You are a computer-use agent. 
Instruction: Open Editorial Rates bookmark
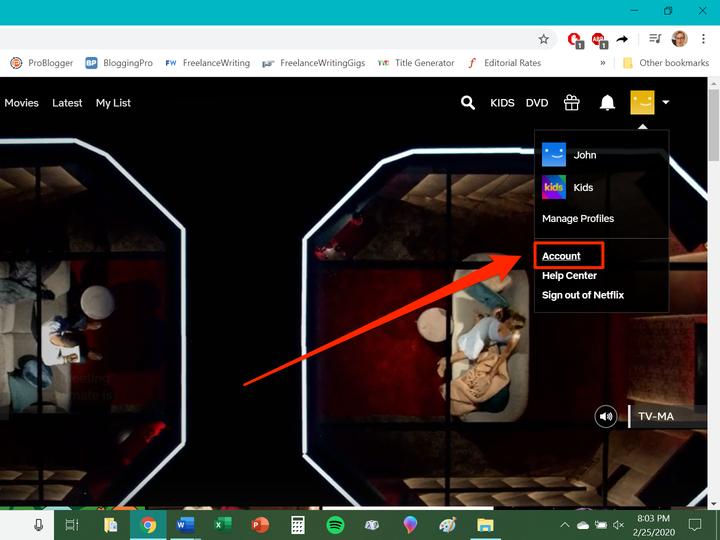(x=504, y=63)
